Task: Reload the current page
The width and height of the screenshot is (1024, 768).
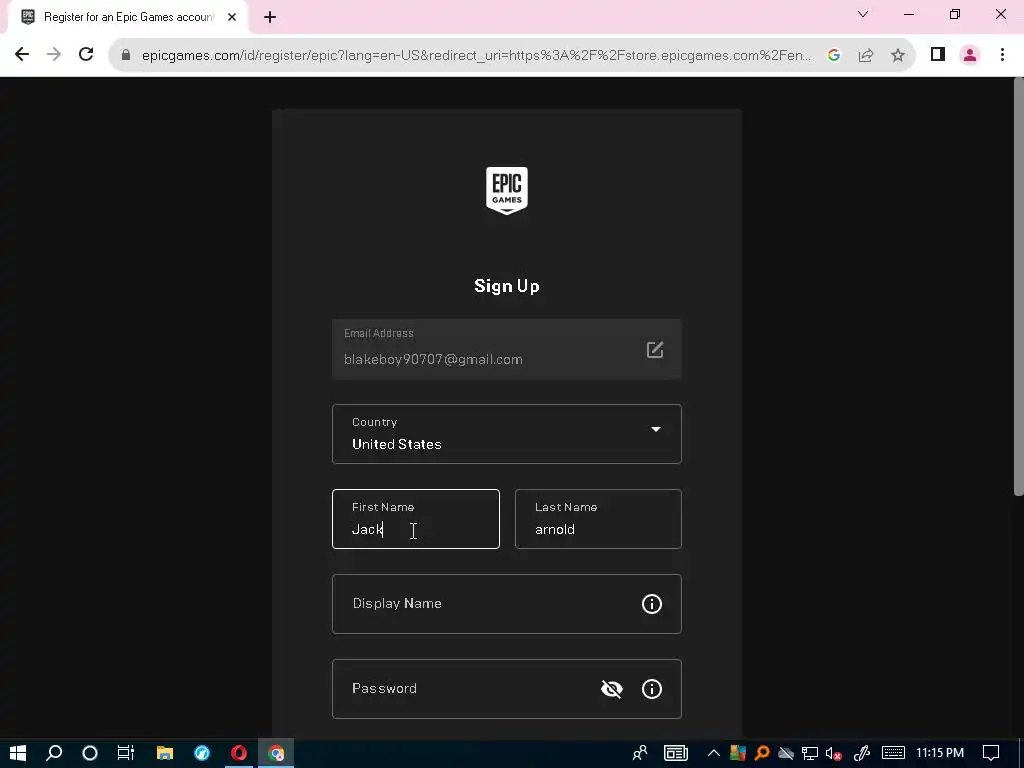Action: coord(86,54)
